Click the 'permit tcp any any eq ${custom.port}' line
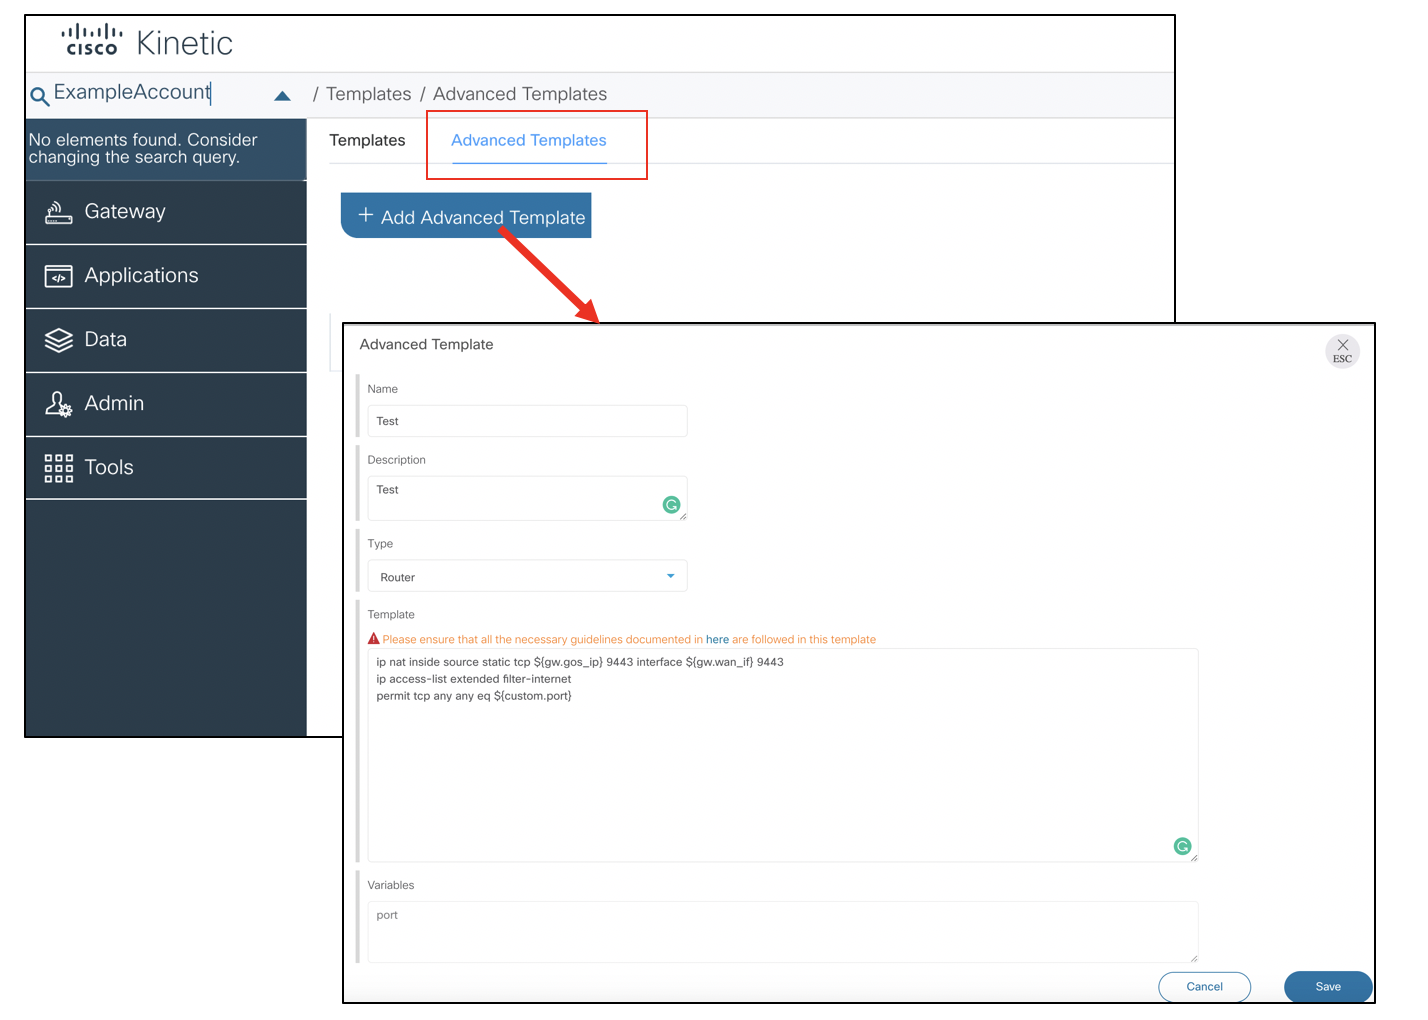This screenshot has width=1428, height=1020. [474, 696]
